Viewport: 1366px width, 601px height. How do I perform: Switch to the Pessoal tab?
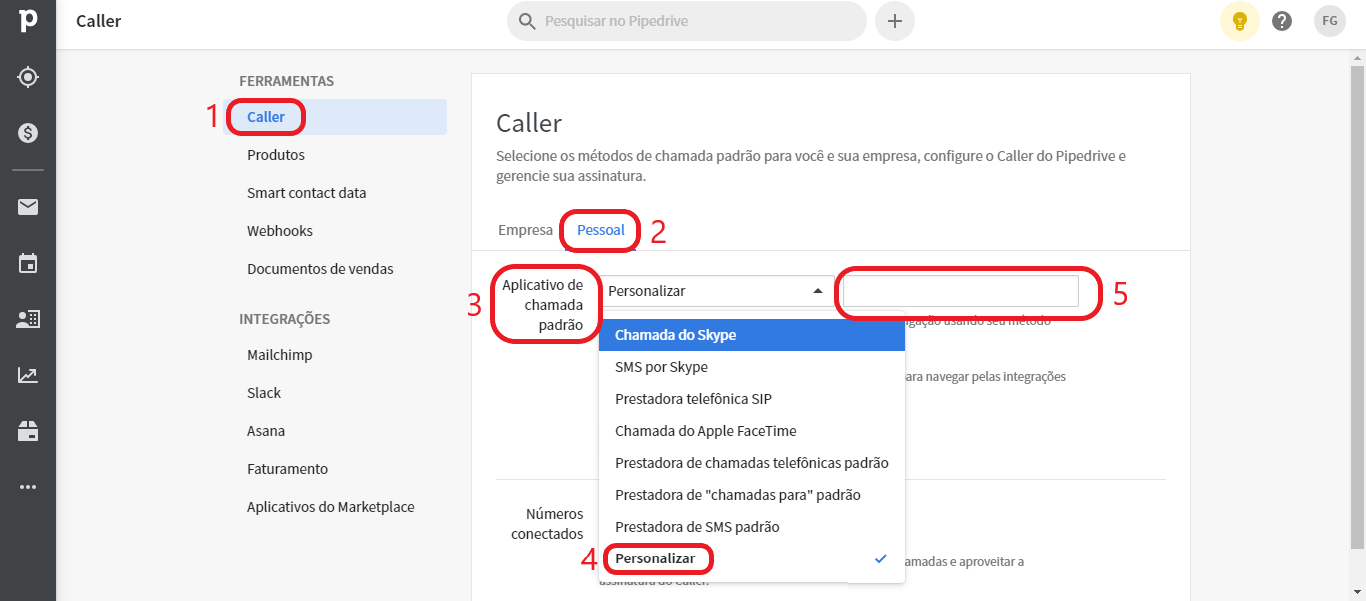coord(601,230)
